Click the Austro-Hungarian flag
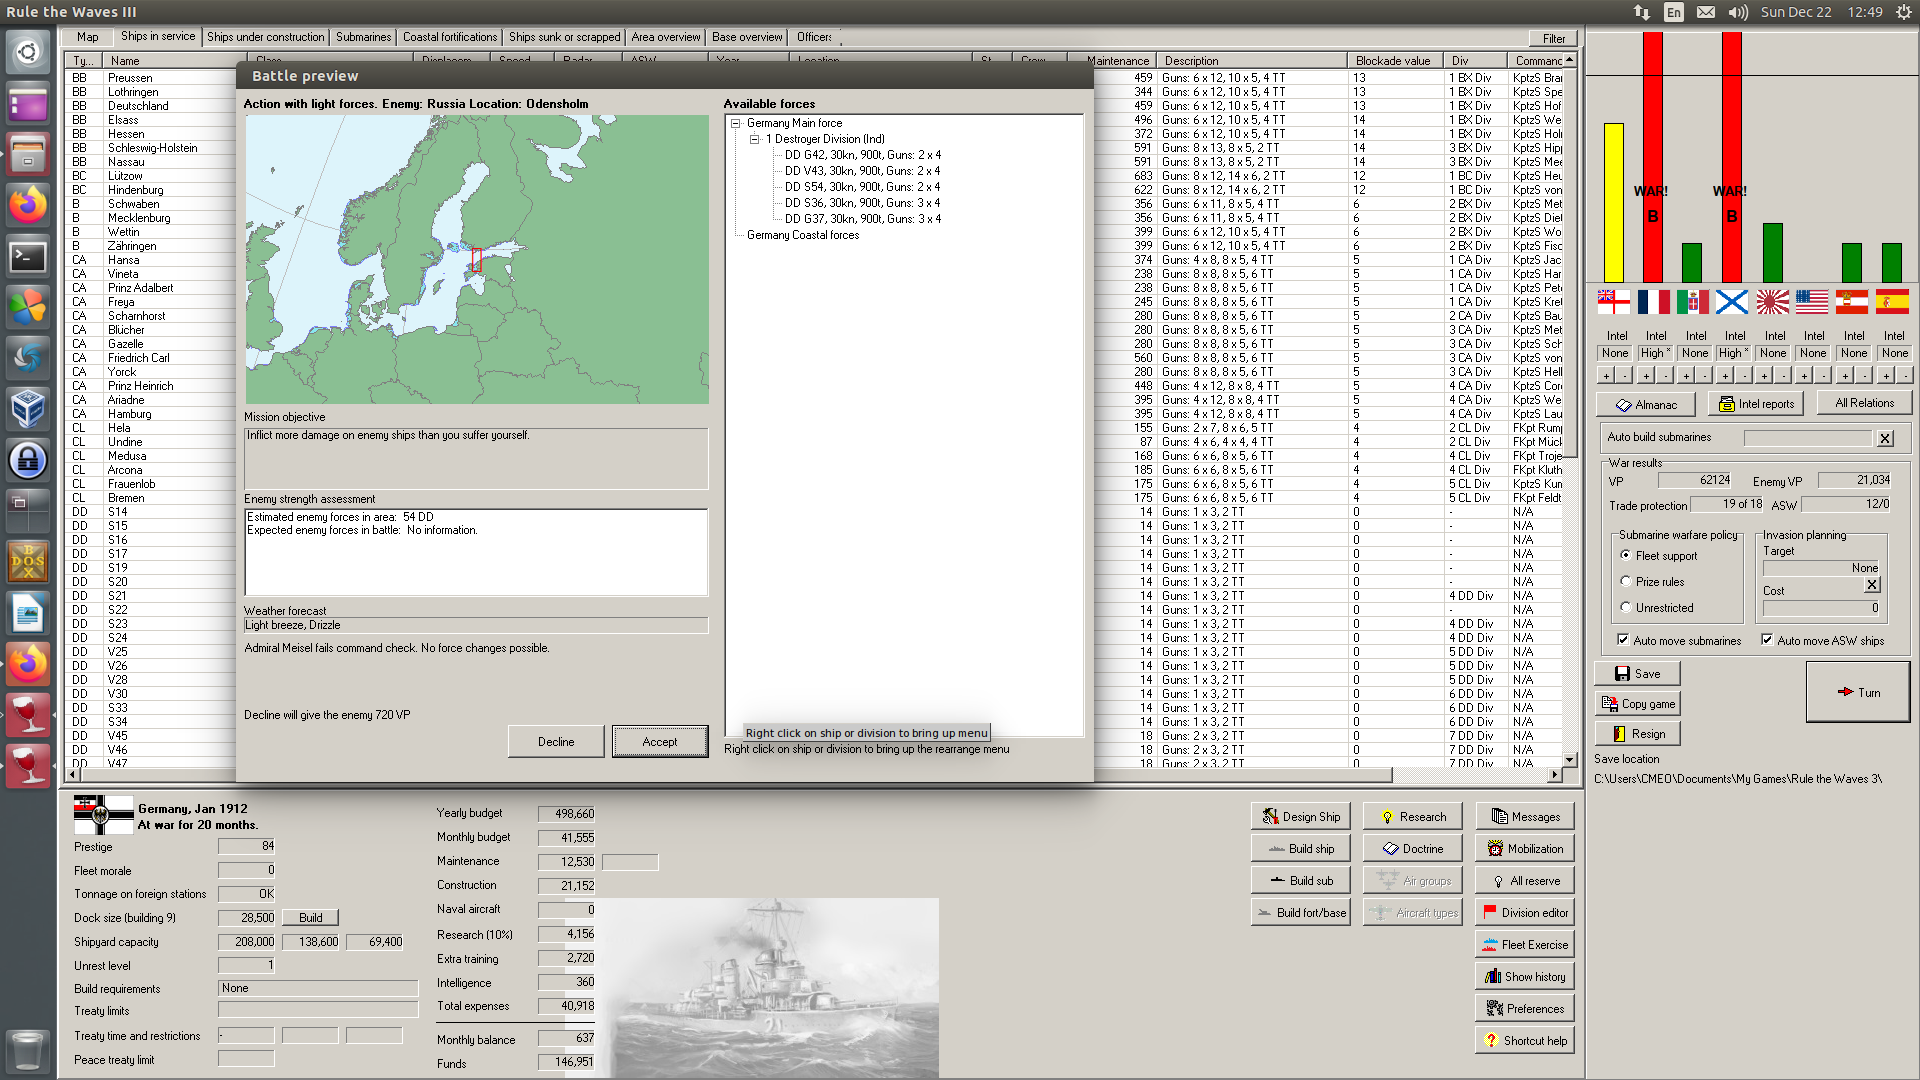Image resolution: width=1920 pixels, height=1080 pixels. pyautogui.click(x=1852, y=301)
